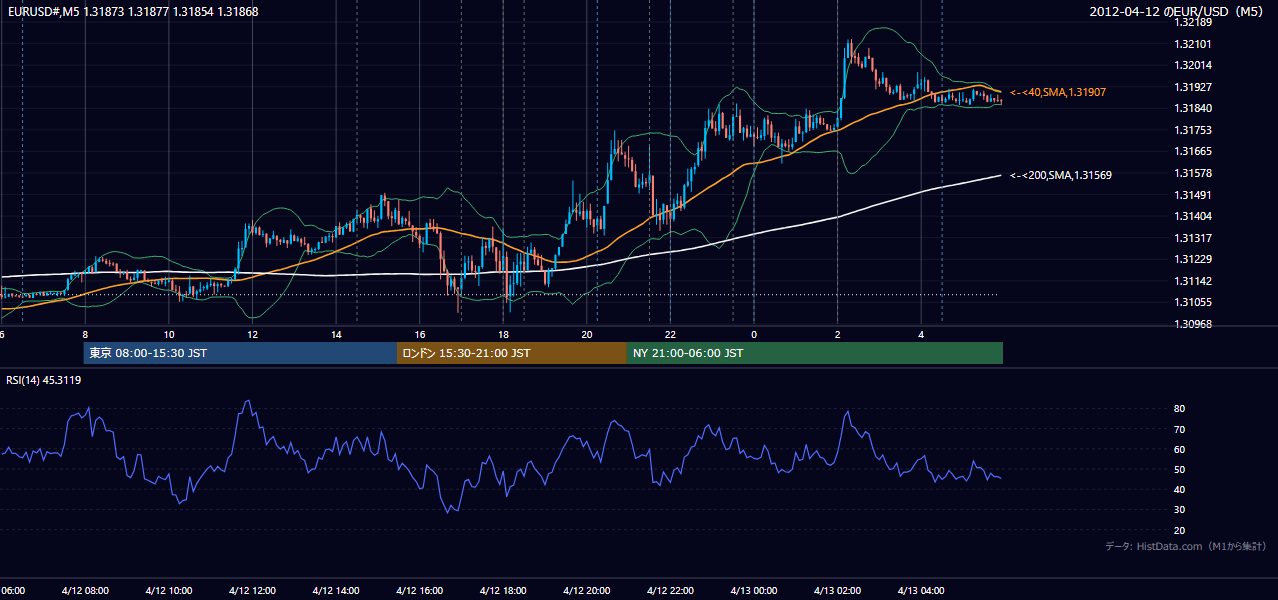
Task: Click price level 1.31491 on the axis
Action: click(1193, 195)
